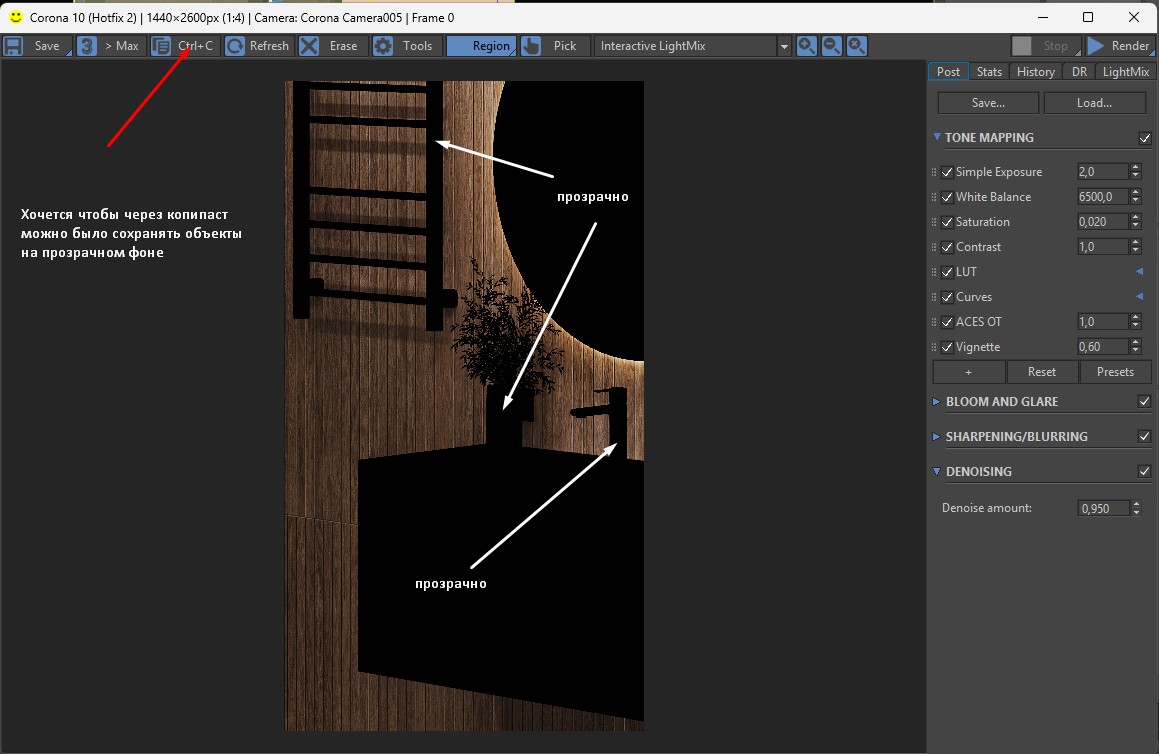Collapse the TONE MAPPING section
Screen dimensions: 1159x754
click(937, 137)
